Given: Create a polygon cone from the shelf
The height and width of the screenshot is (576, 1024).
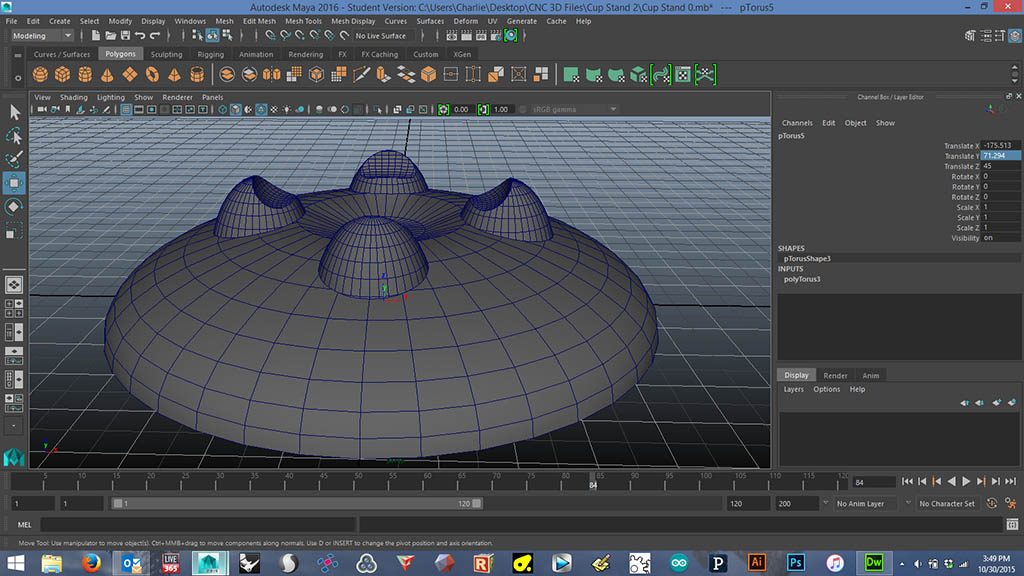Looking at the screenshot, I should (107, 75).
